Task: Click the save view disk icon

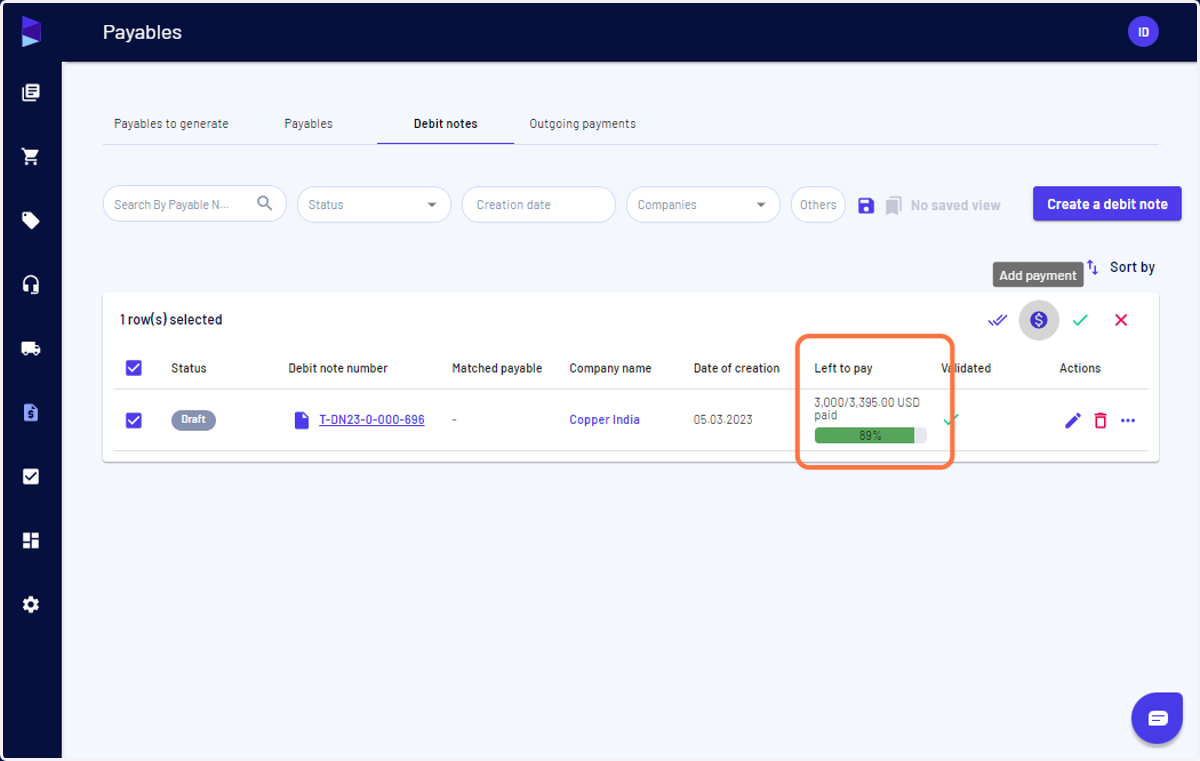Action: coord(866,205)
